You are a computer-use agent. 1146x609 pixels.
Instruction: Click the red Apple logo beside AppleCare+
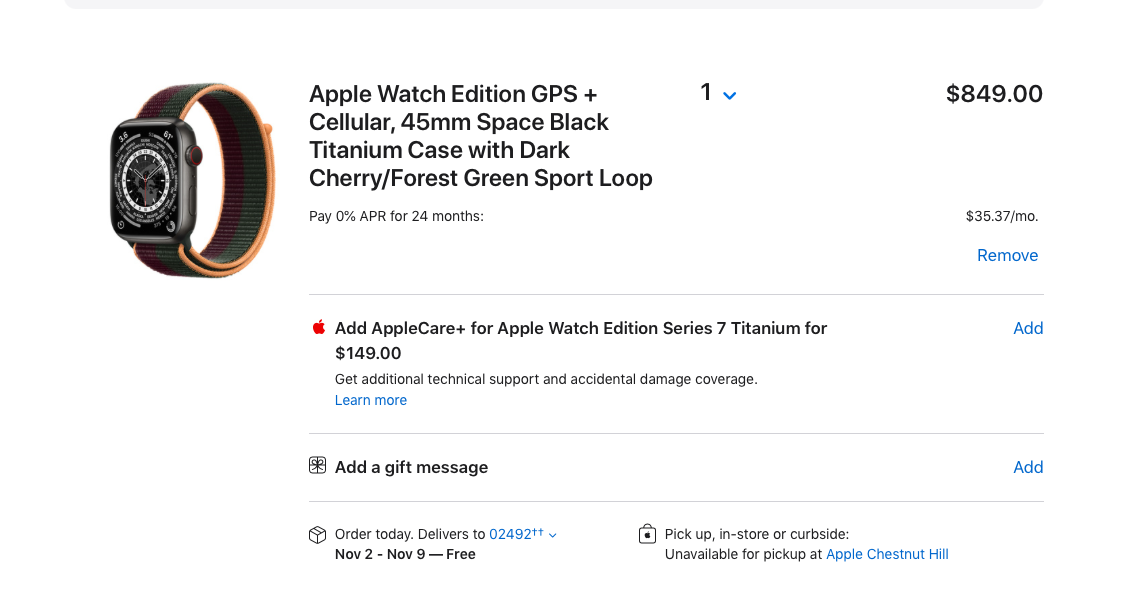pyautogui.click(x=319, y=327)
